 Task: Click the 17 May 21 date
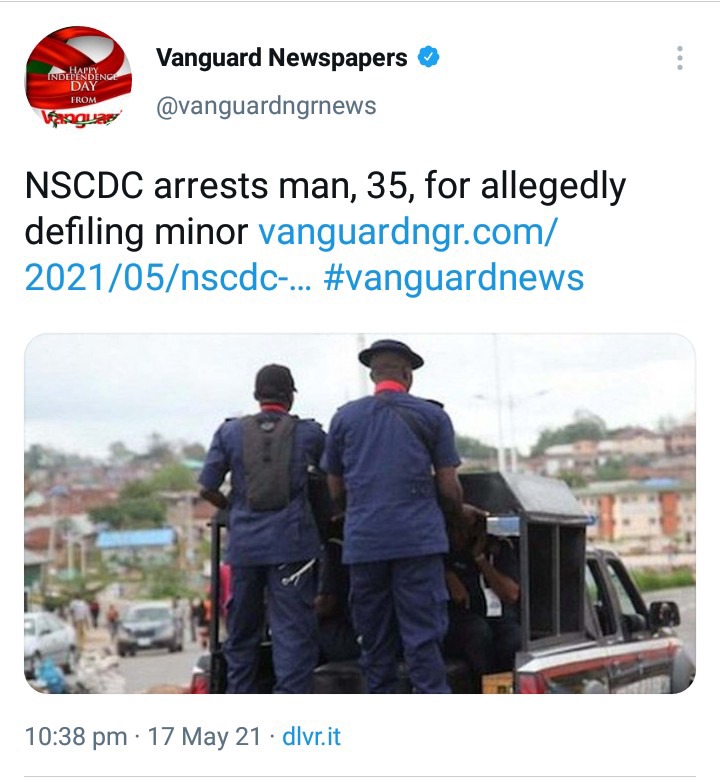(x=204, y=736)
